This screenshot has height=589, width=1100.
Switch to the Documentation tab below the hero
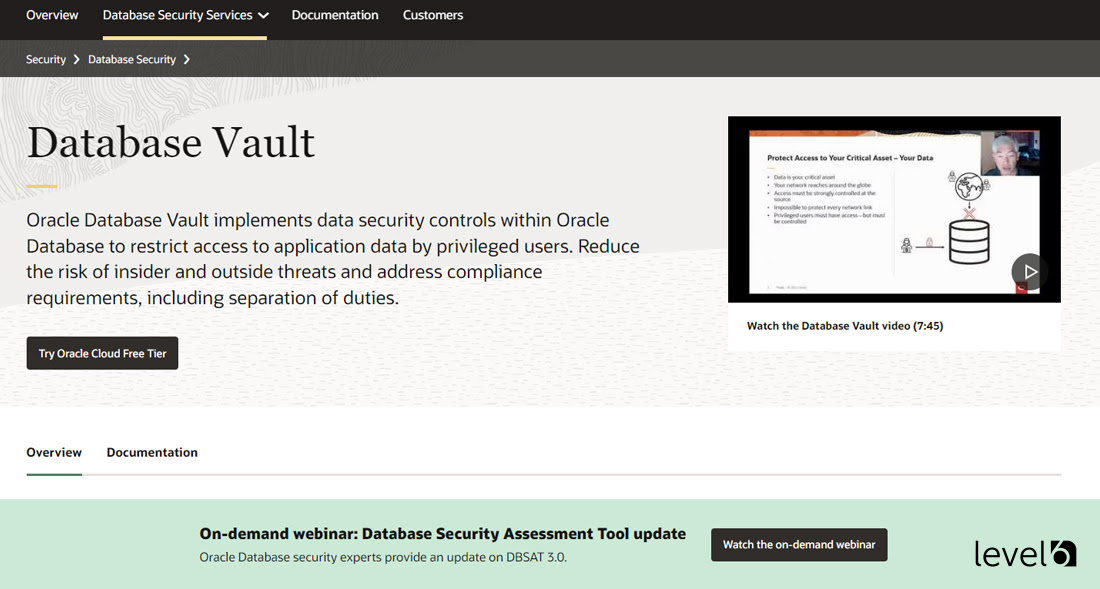tap(151, 452)
